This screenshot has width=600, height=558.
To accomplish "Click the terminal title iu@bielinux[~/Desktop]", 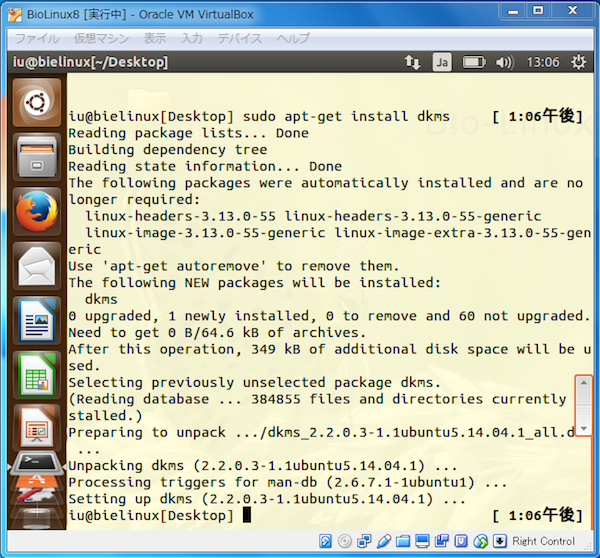I will pos(90,62).
